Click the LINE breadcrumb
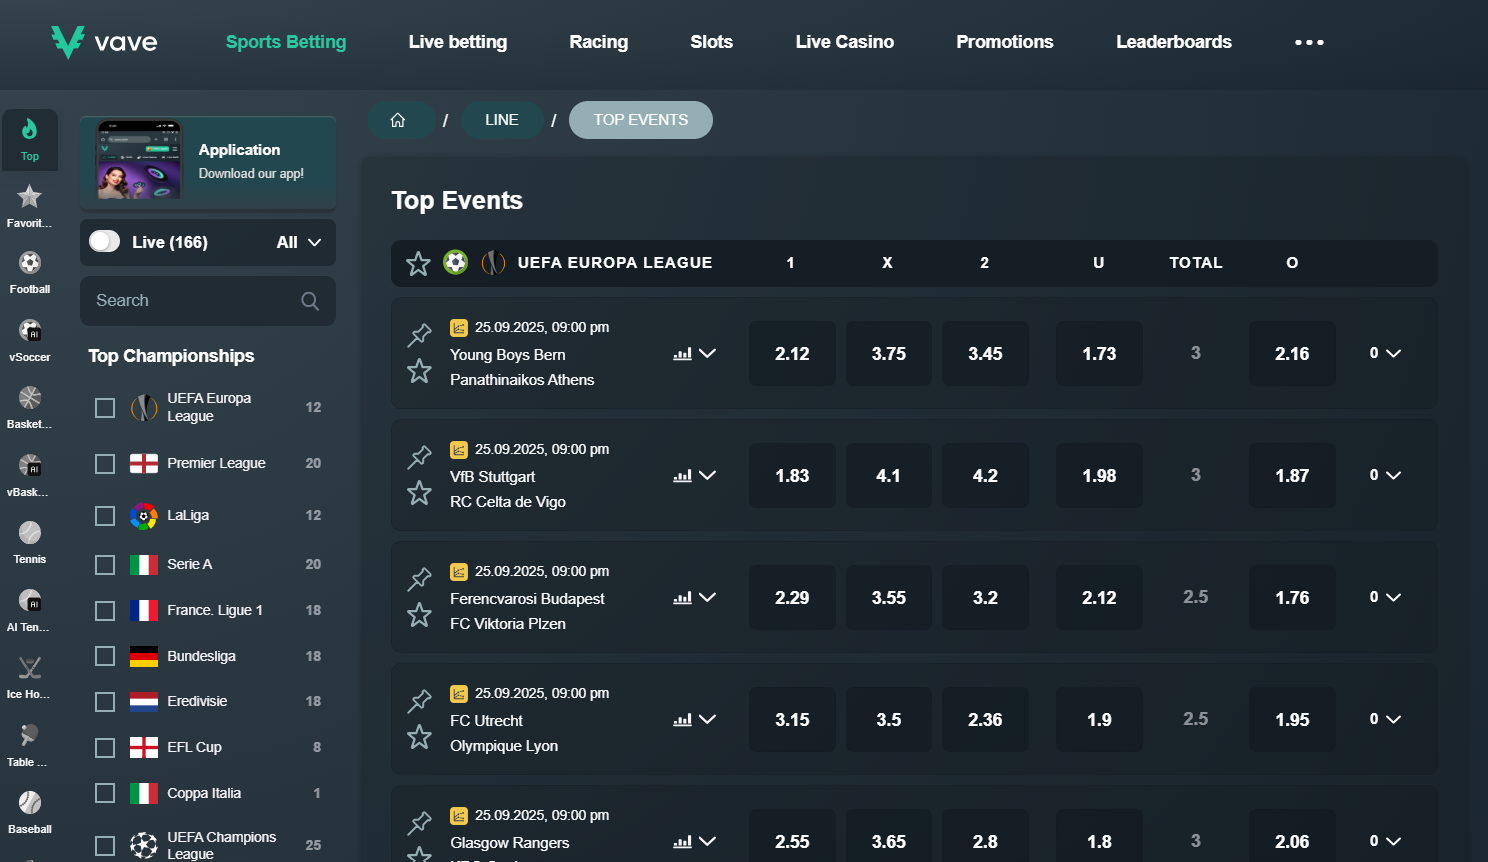 click(502, 120)
